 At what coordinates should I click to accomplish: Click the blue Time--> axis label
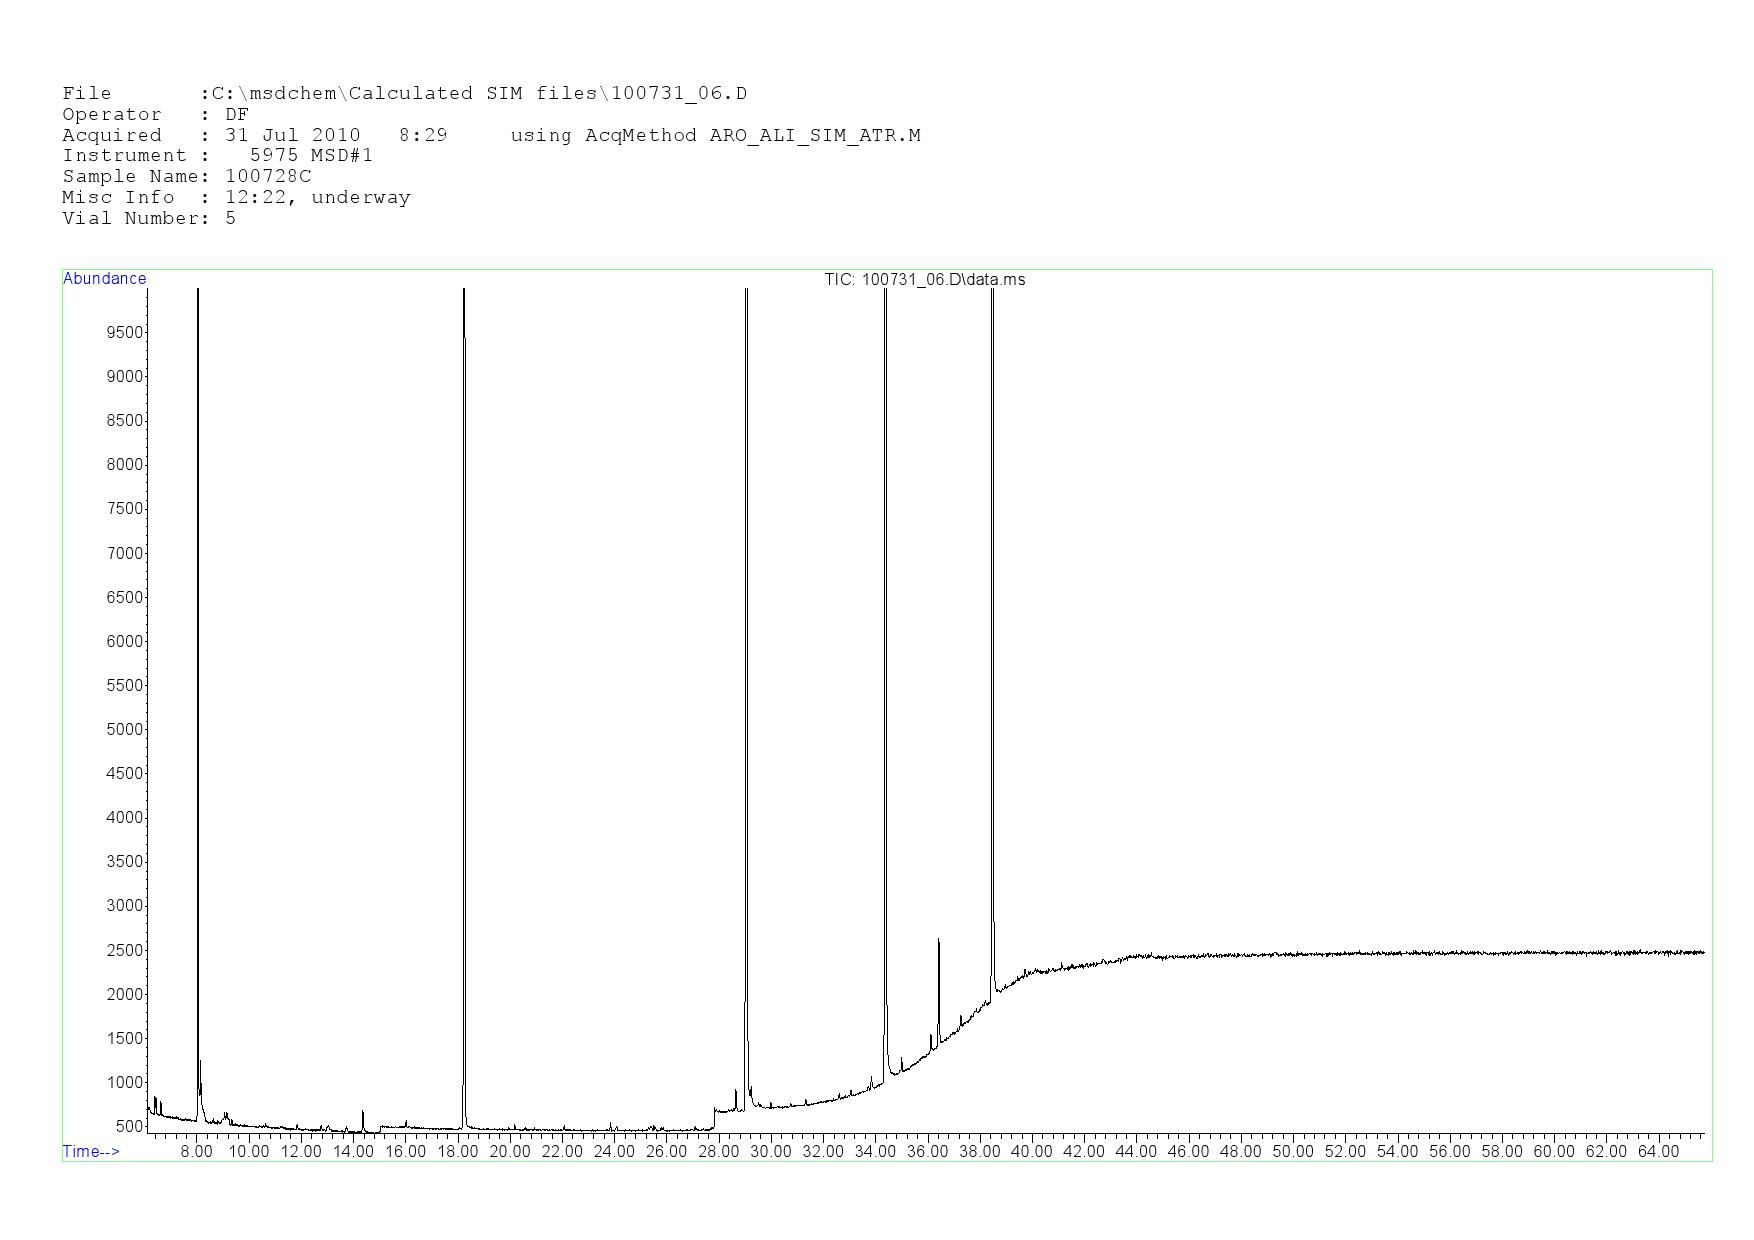tap(91, 1151)
